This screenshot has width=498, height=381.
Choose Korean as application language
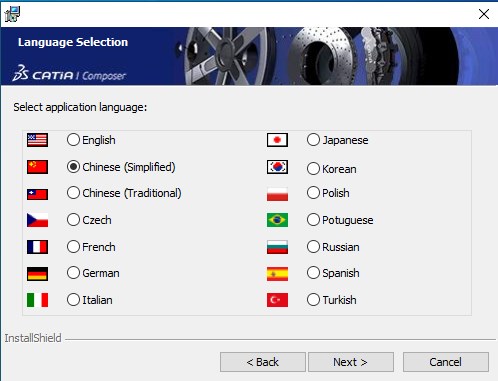click(313, 169)
